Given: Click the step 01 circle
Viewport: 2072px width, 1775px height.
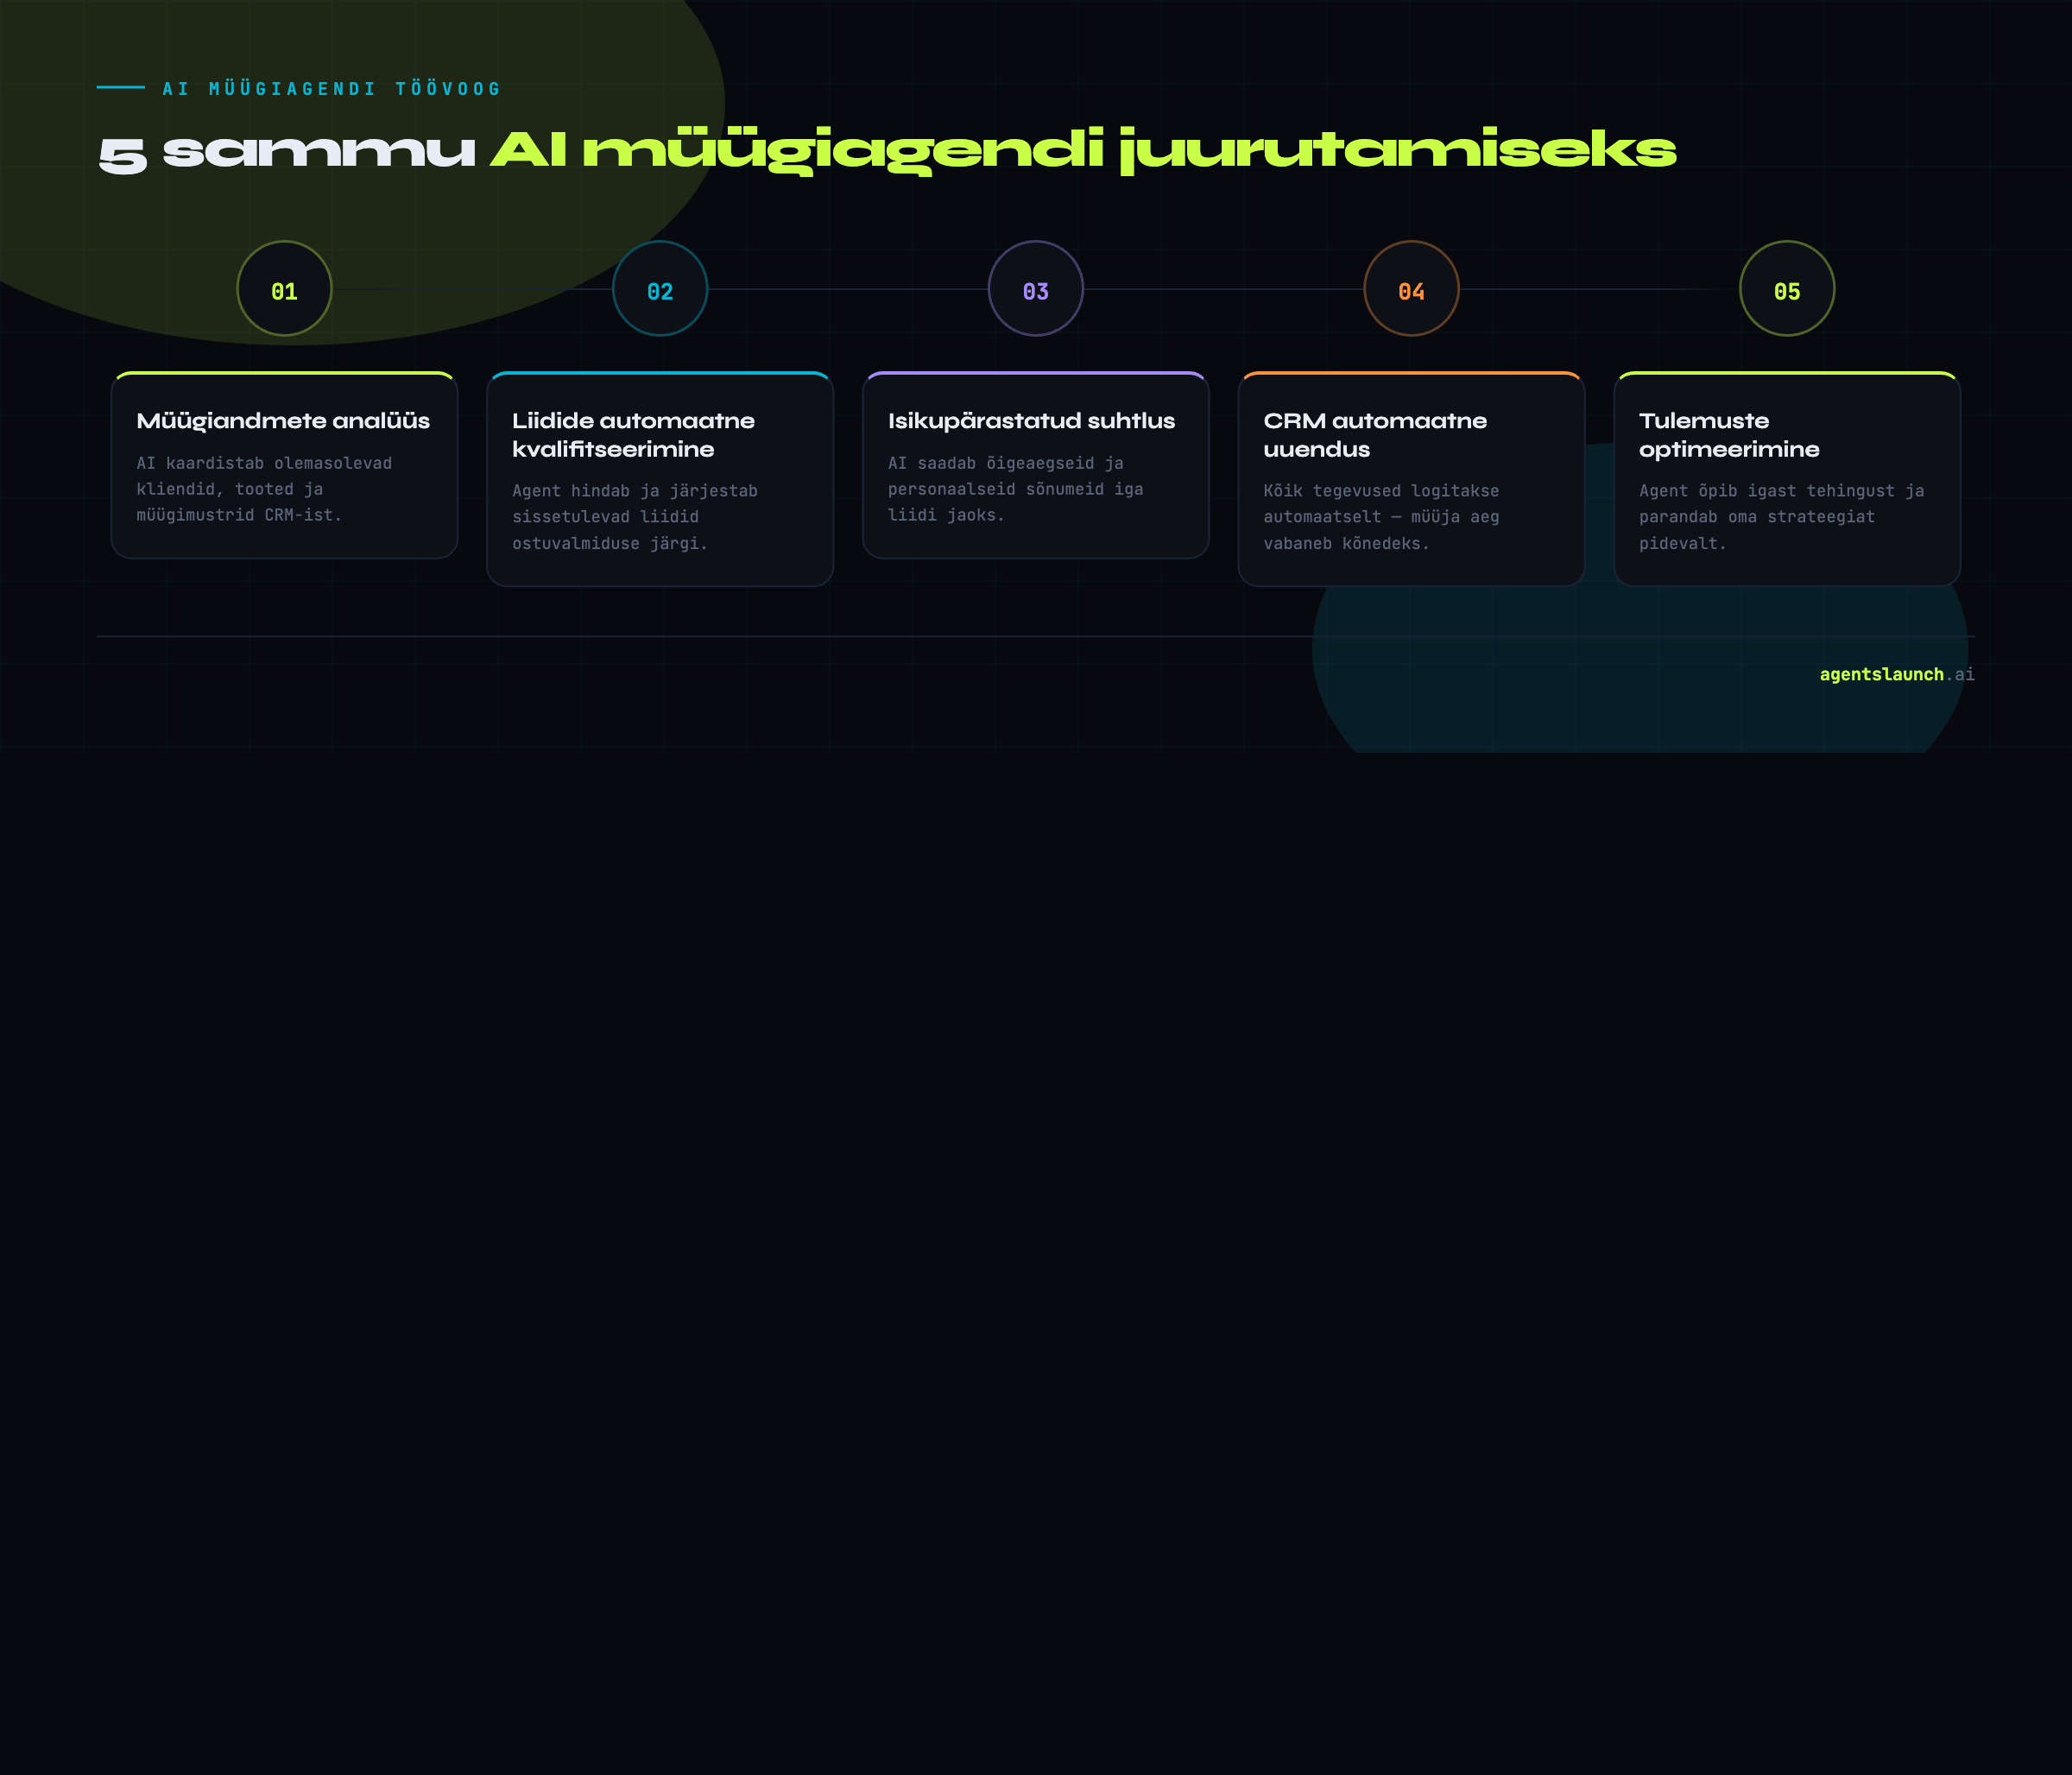Looking at the screenshot, I should click(284, 289).
